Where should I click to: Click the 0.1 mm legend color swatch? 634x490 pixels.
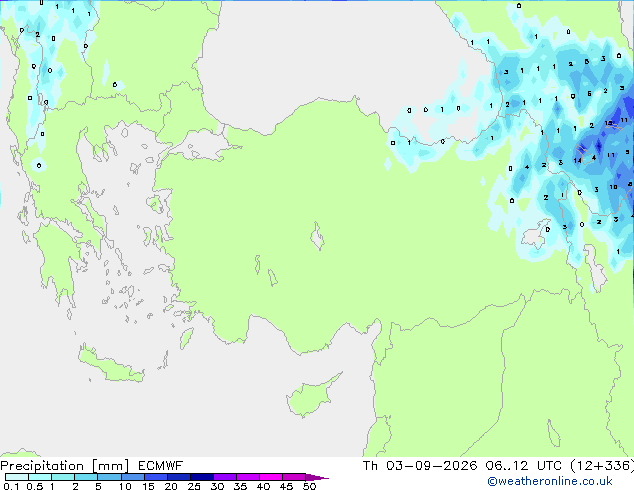pos(17,477)
